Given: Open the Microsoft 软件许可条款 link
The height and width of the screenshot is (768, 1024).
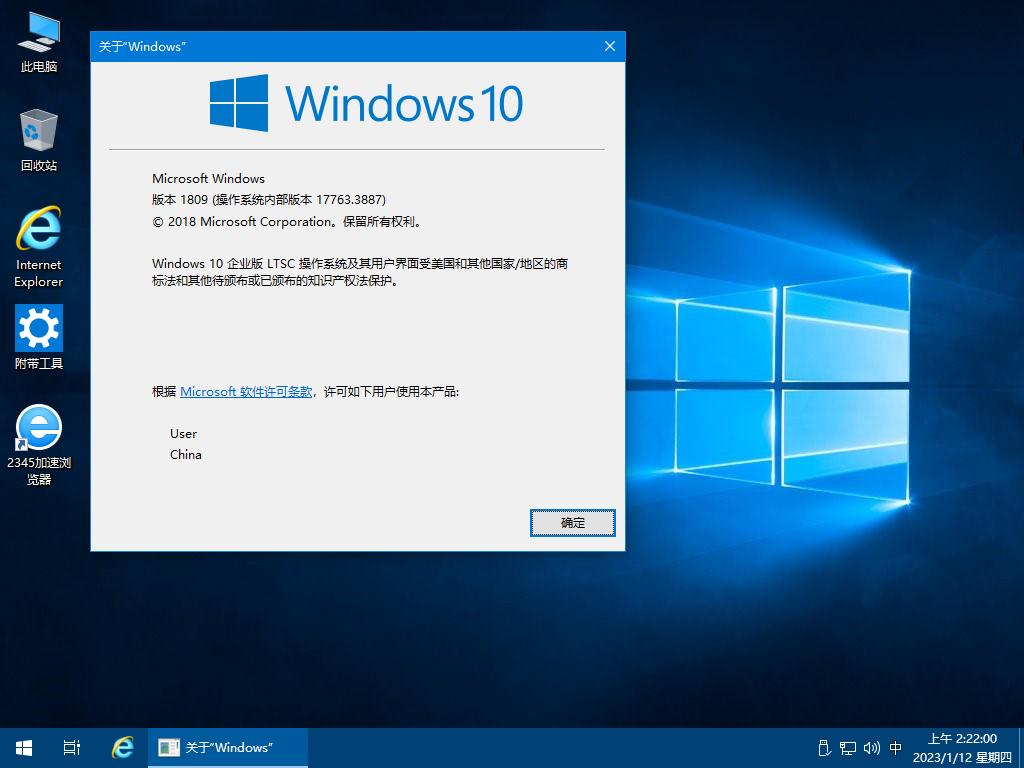Looking at the screenshot, I should point(246,392).
